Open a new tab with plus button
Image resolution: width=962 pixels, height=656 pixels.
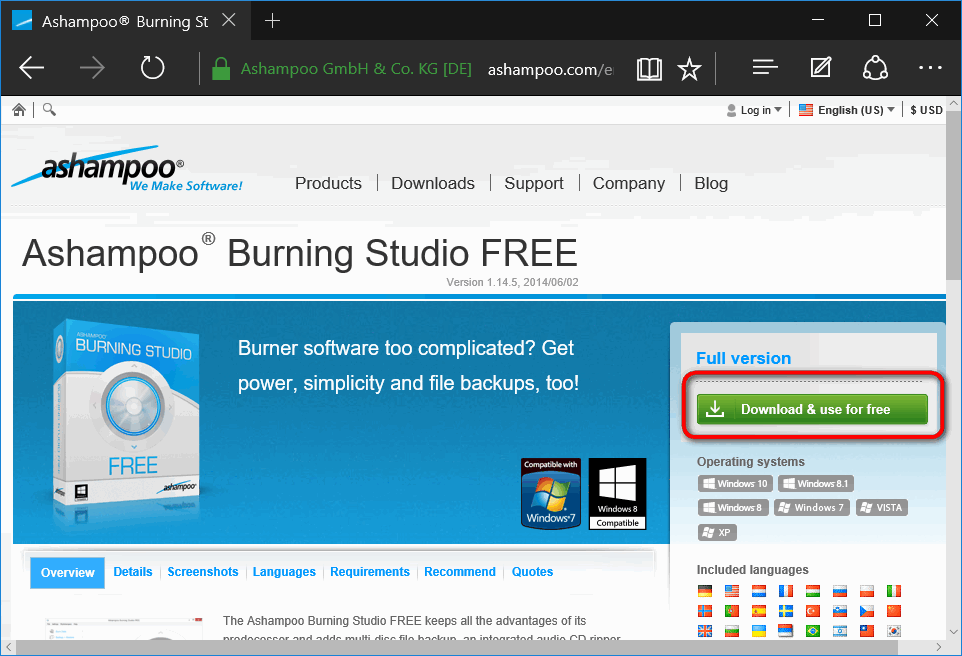(272, 21)
